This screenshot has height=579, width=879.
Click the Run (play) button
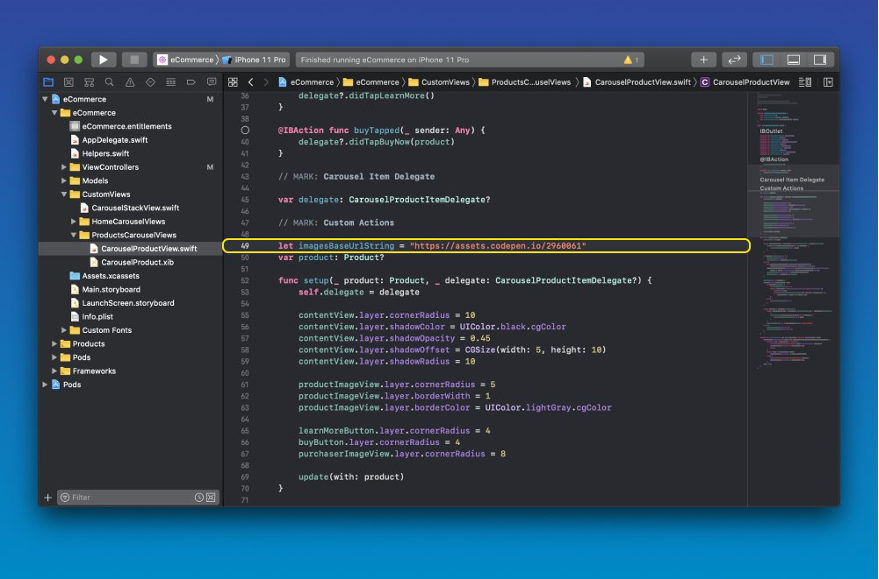(x=103, y=60)
